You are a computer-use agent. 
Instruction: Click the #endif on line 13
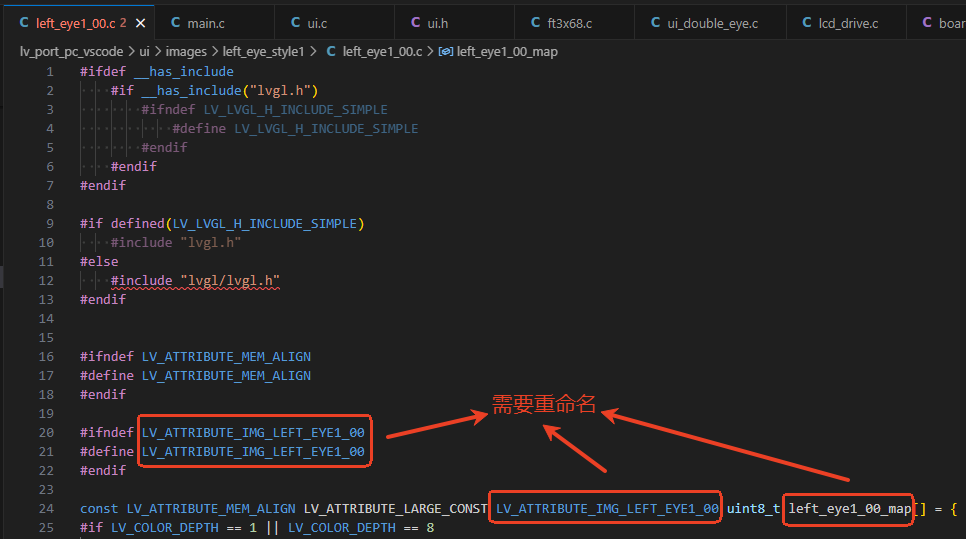pyautogui.click(x=103, y=299)
